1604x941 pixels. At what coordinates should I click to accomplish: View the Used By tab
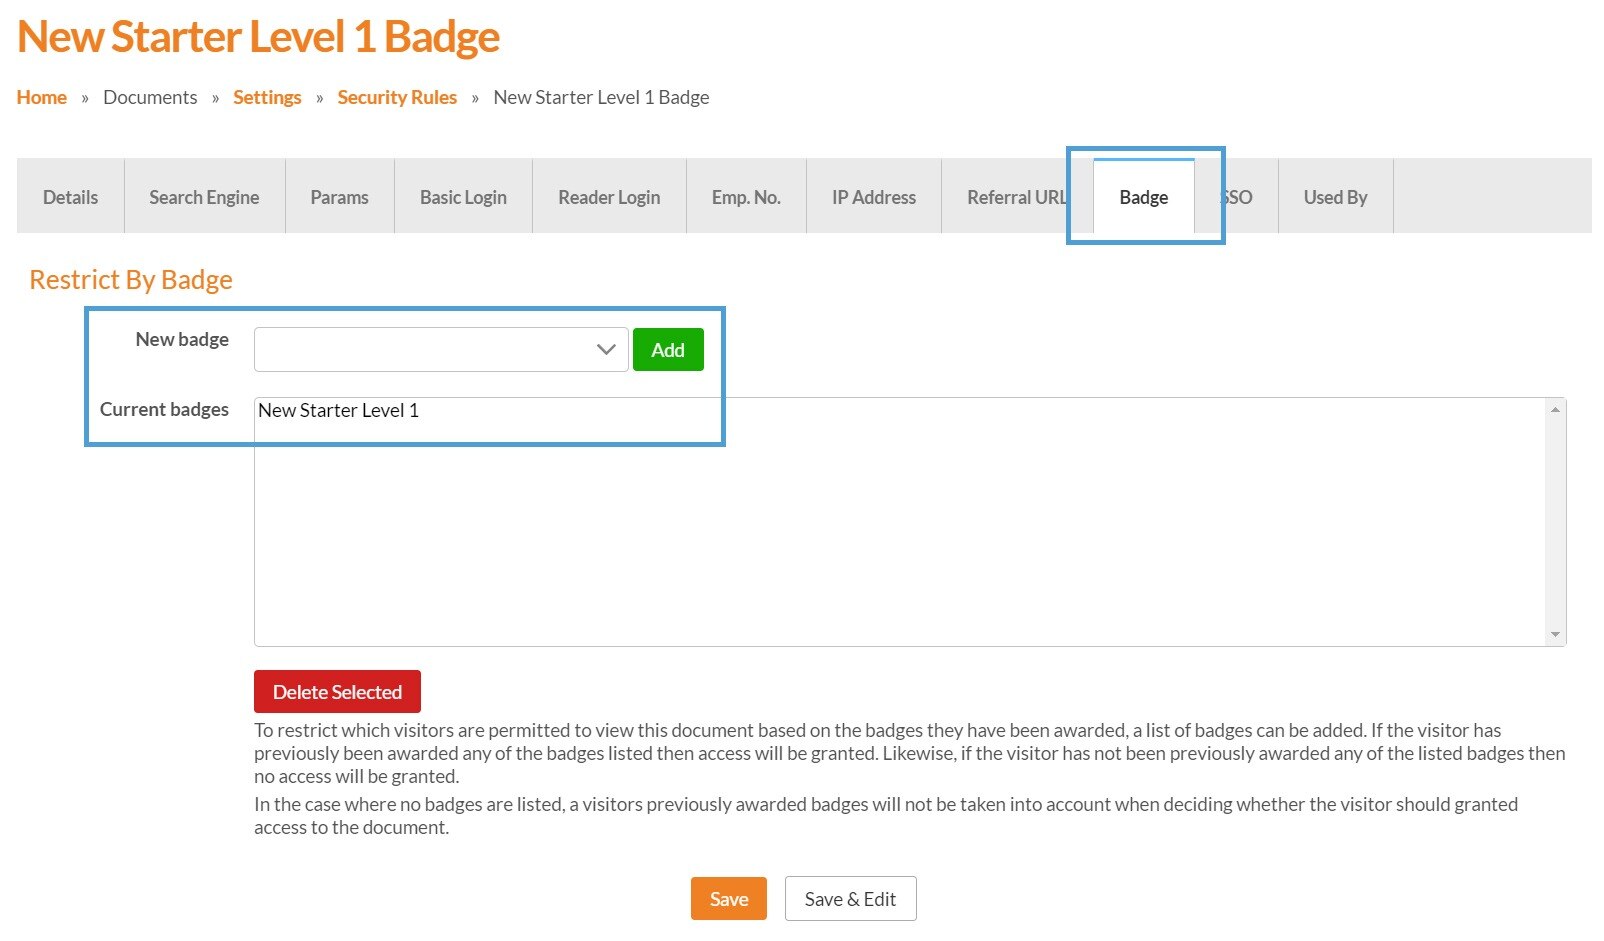pos(1335,197)
